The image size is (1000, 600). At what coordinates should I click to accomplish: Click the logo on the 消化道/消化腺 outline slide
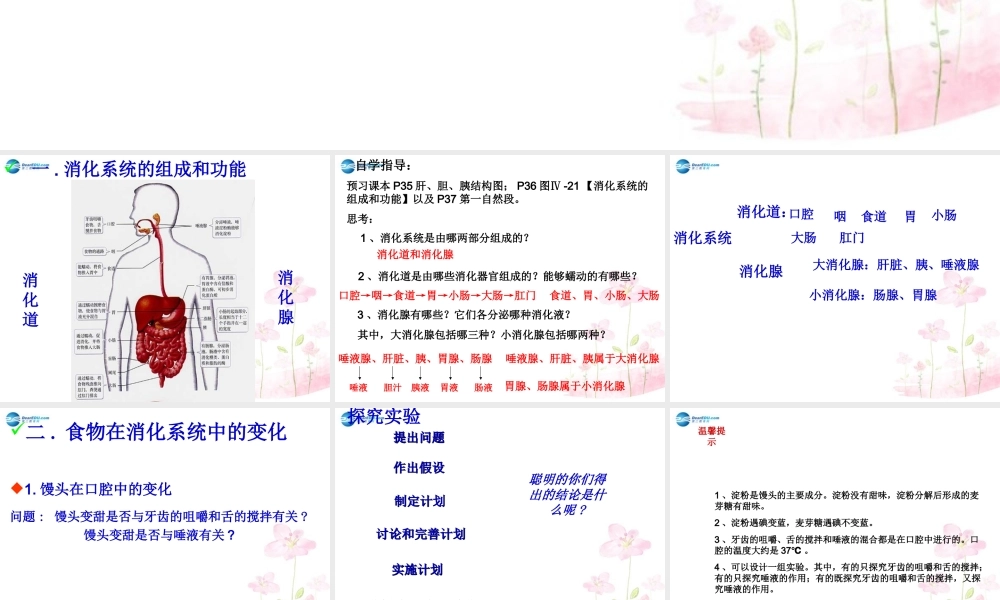point(698,166)
